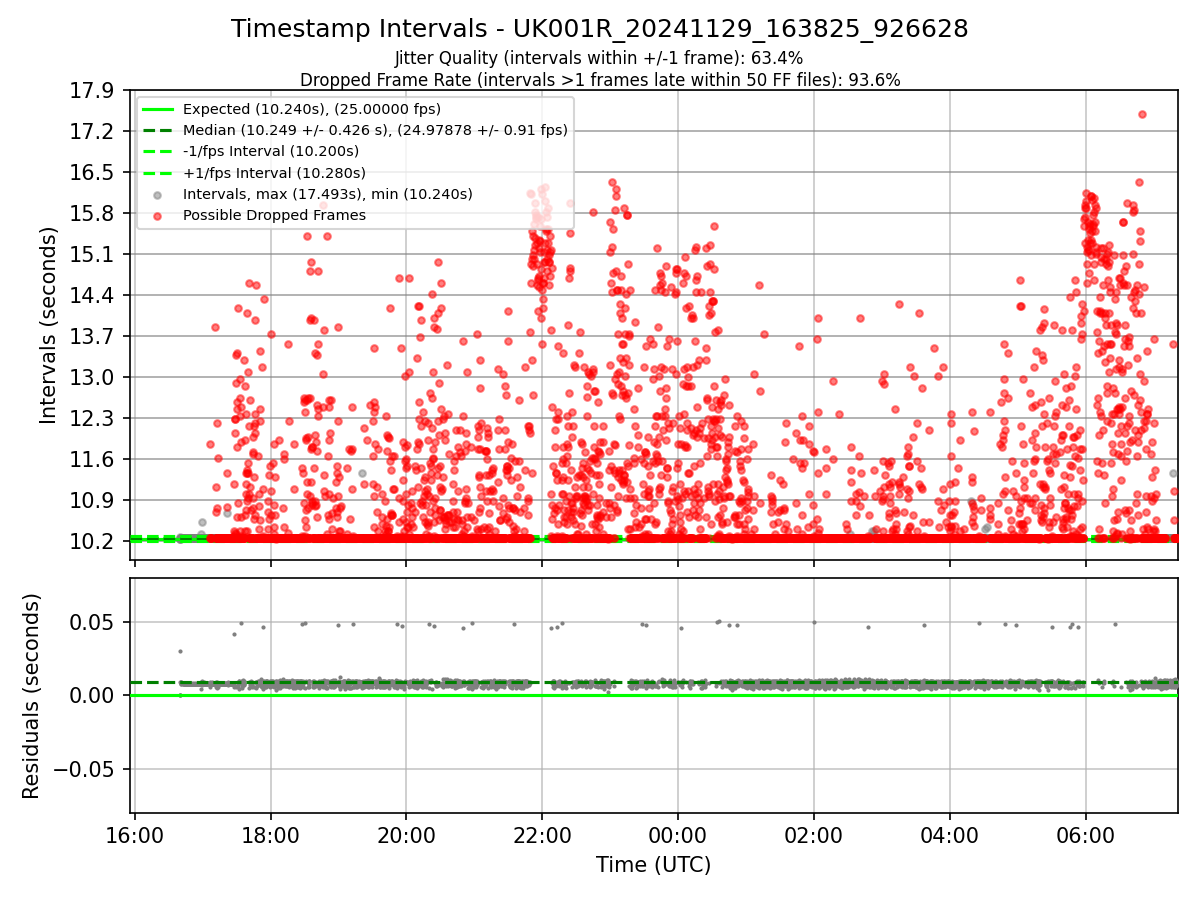Click the x-axis tick label '18:00'
Image resolution: width=1200 pixels, height=900 pixels.
pyautogui.click(x=270, y=834)
